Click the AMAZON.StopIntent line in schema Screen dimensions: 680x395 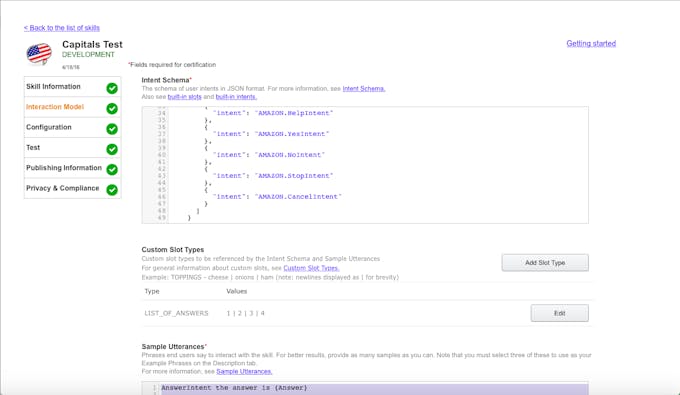[273, 176]
